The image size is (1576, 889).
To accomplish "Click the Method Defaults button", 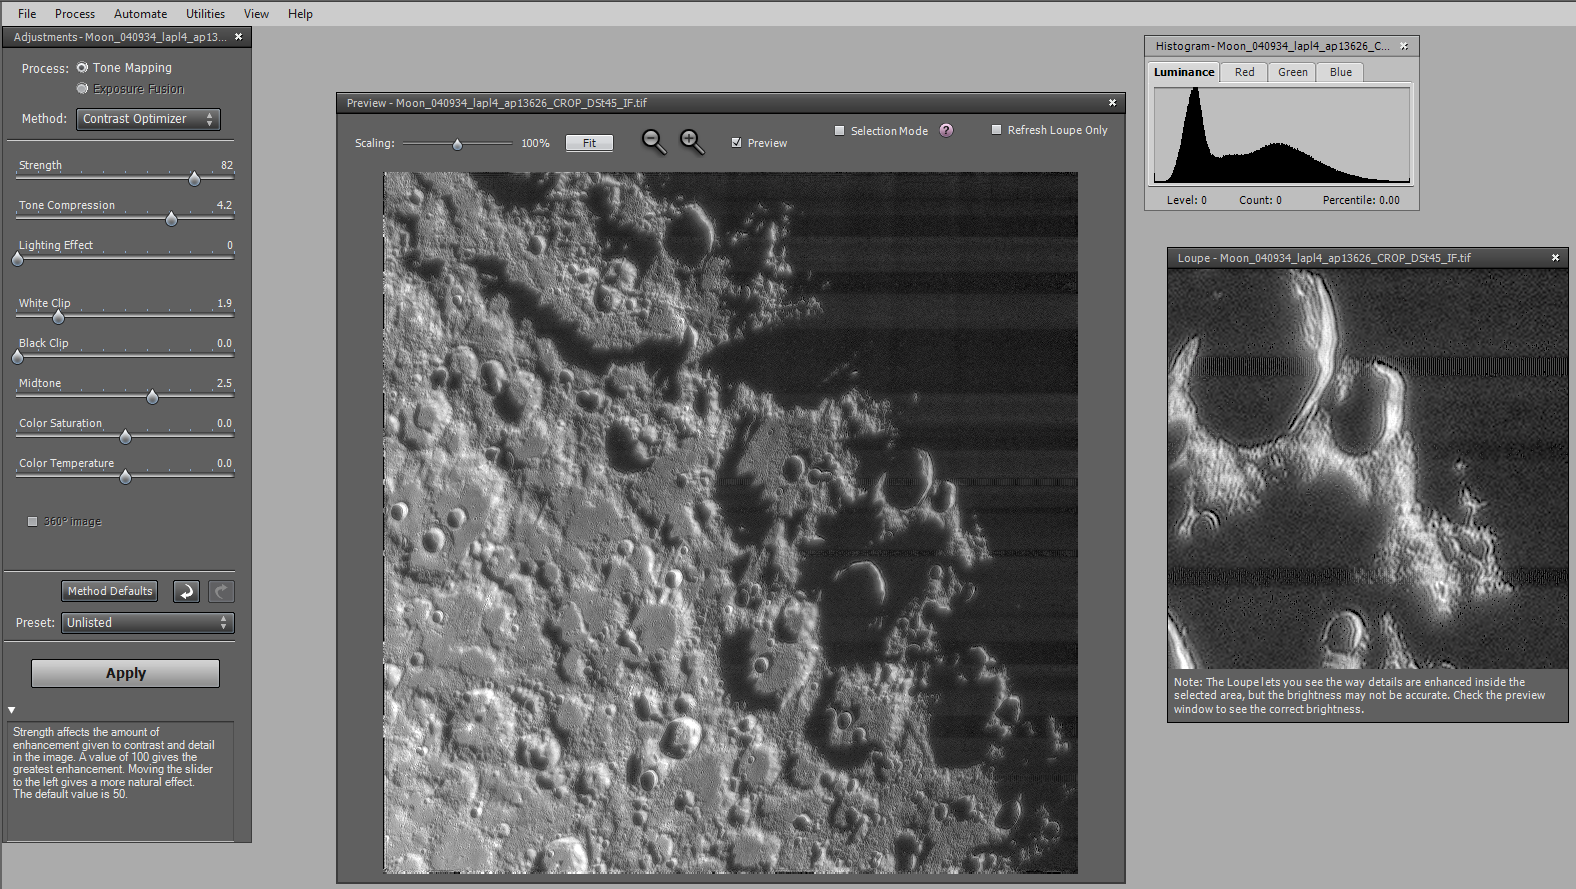I will [x=110, y=592].
